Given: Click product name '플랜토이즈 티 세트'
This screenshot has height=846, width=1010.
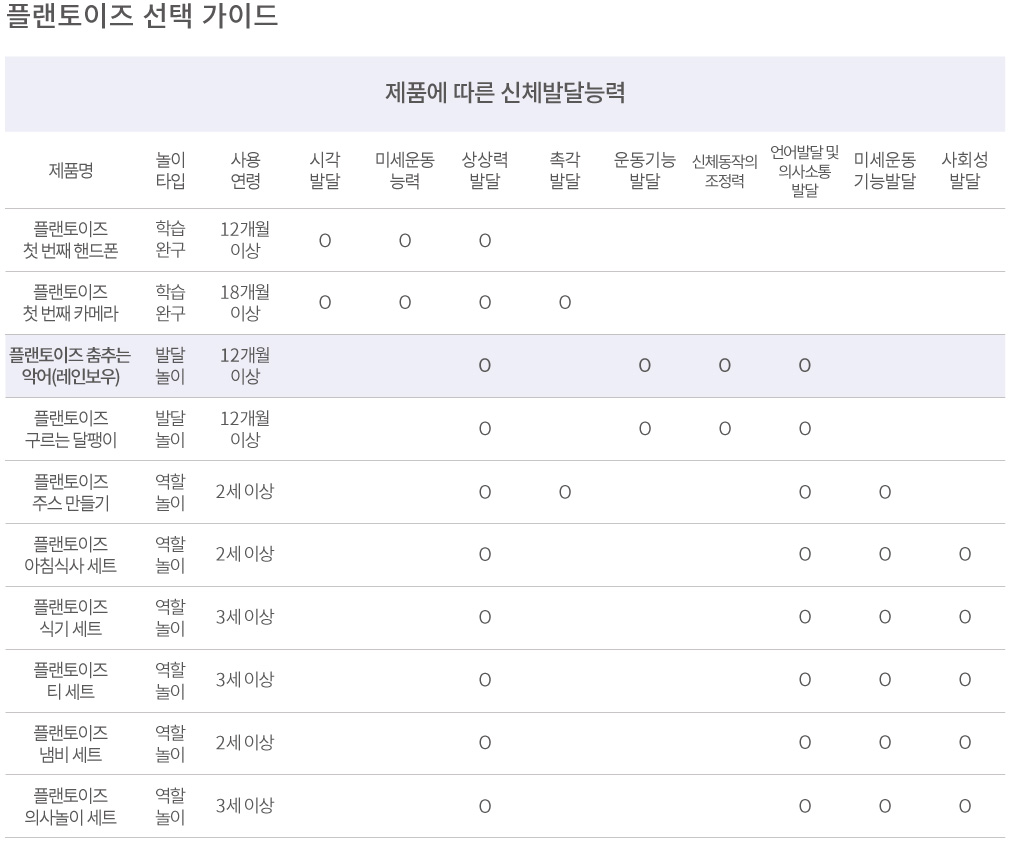Looking at the screenshot, I should [x=71, y=680].
